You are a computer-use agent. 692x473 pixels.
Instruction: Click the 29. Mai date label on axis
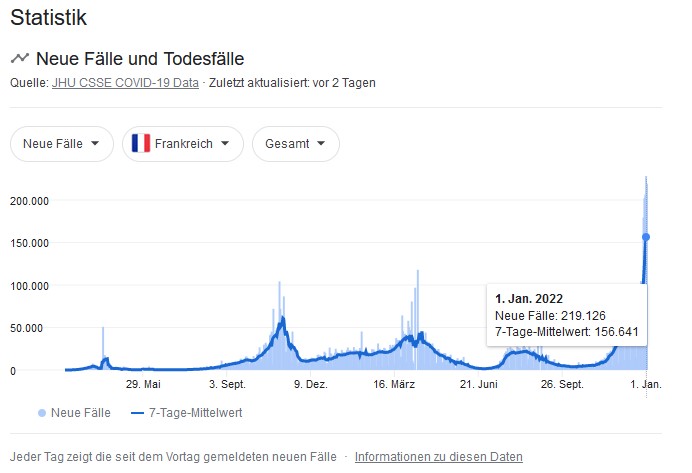point(143,384)
